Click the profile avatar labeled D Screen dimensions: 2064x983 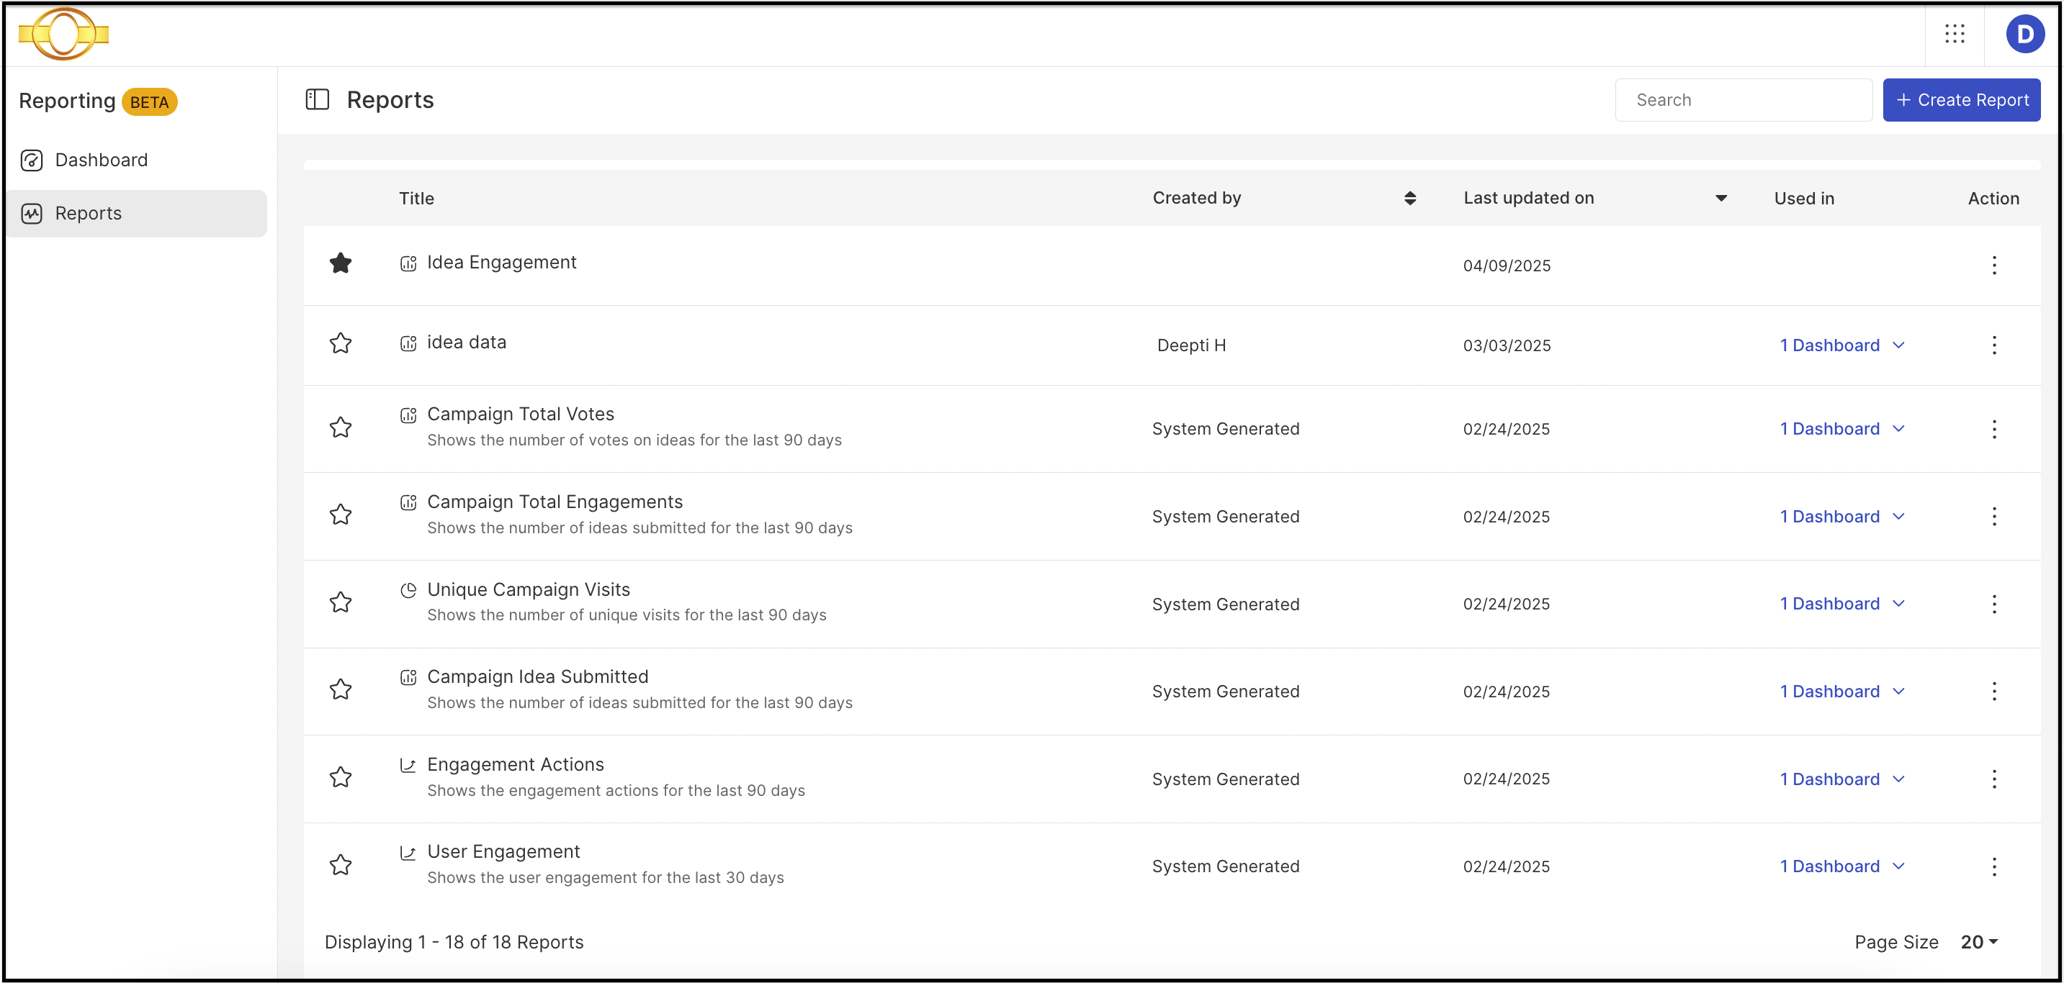2025,33
